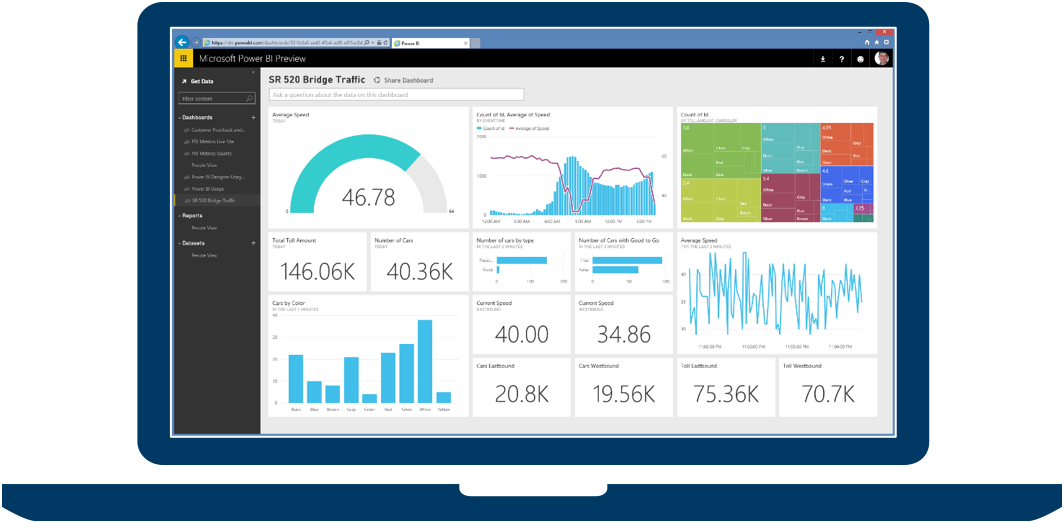Open the address bar dropdown arrow

(373, 43)
